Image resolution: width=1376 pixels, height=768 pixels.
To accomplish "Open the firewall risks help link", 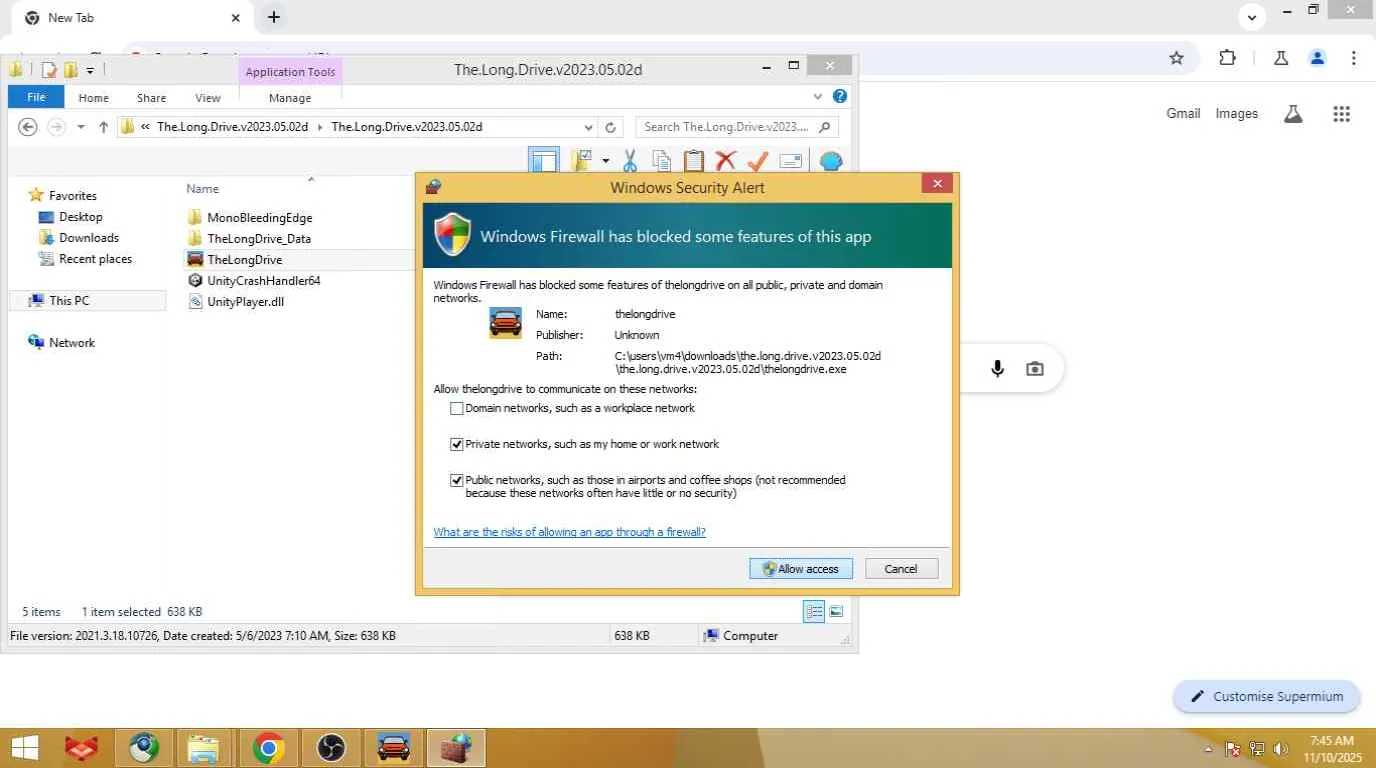I will (x=569, y=532).
